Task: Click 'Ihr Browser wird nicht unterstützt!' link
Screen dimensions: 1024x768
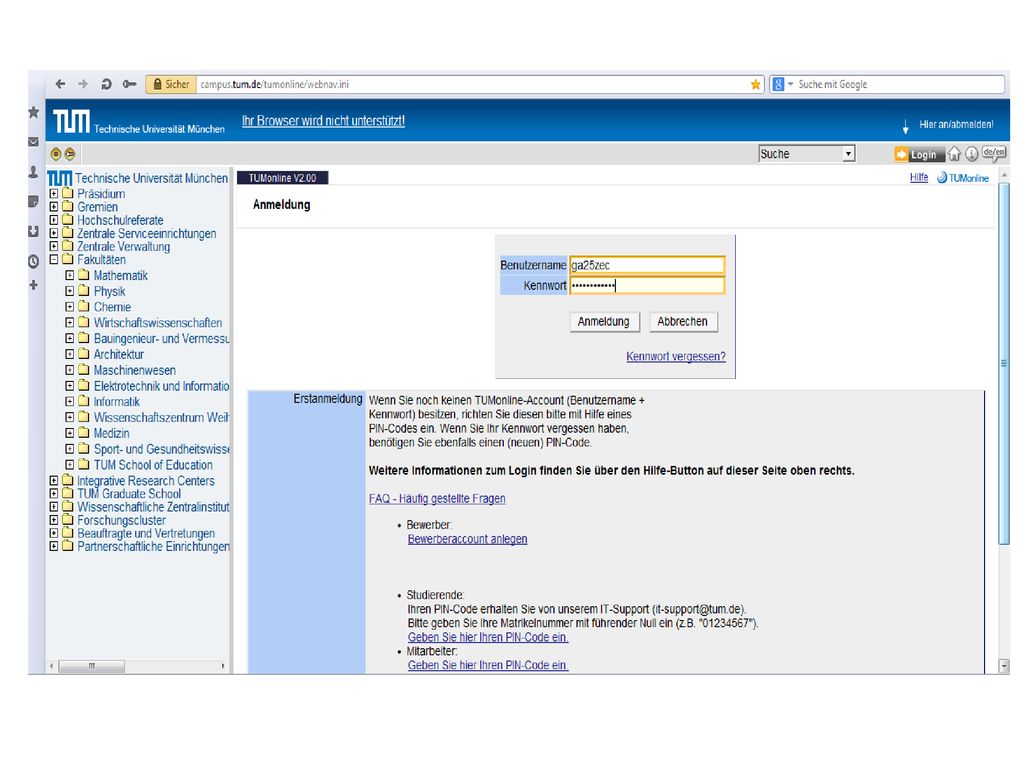Action: click(323, 121)
